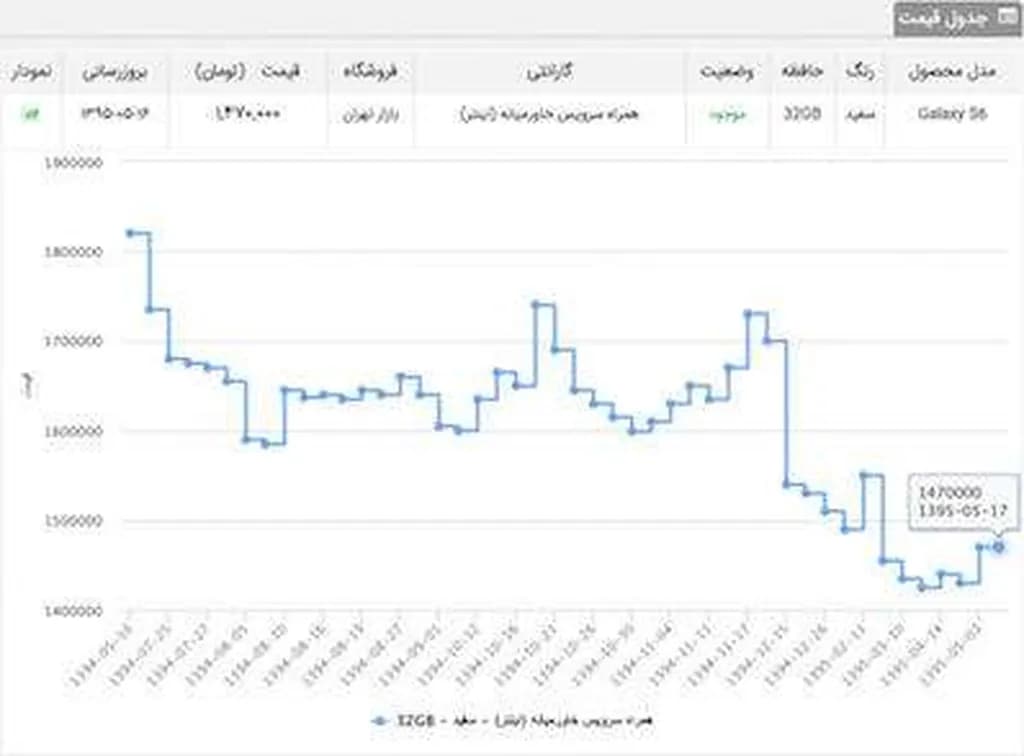Click the product model (مدل محصول) column header
Screen dimensions: 1024x756
pyautogui.click(x=951, y=73)
